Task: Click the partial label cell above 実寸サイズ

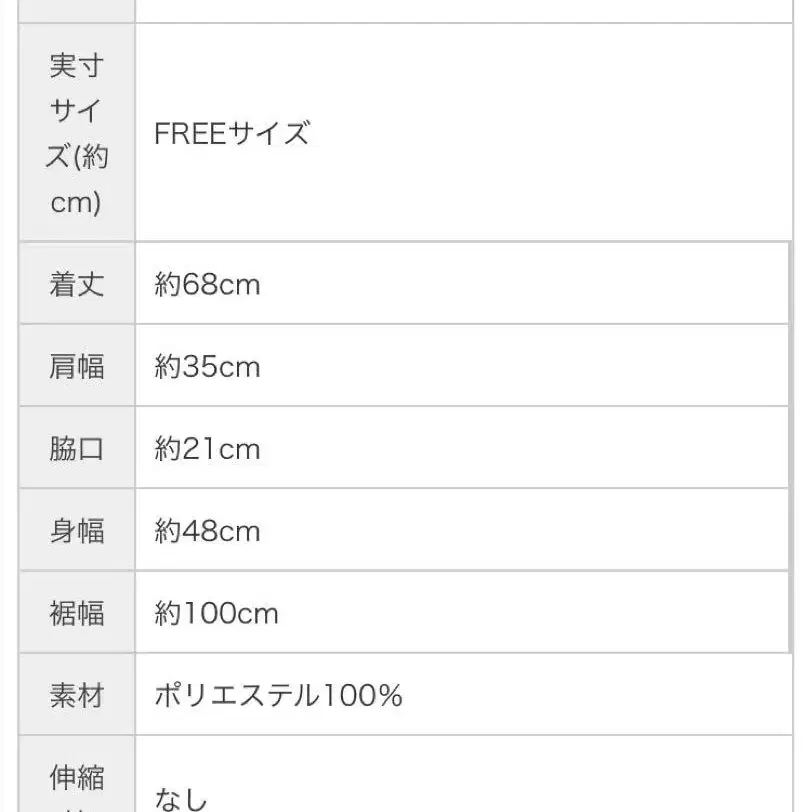Action: (x=76, y=10)
